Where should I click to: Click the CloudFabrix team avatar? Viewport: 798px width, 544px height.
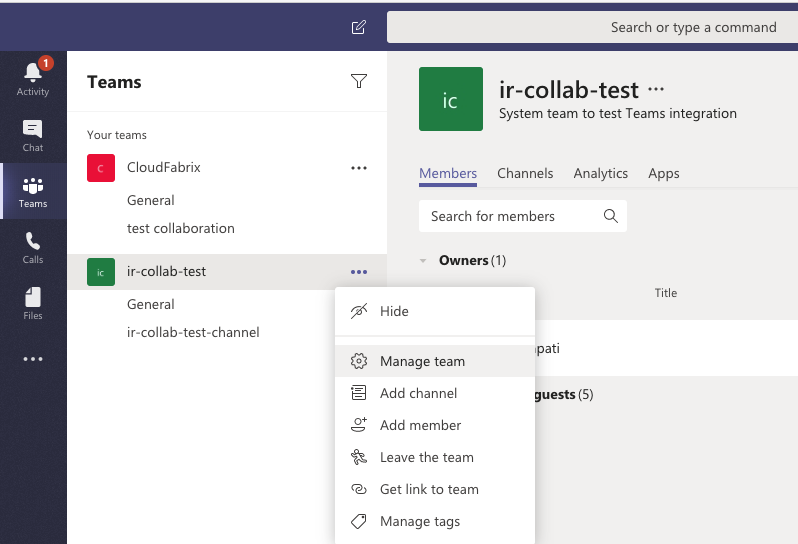[x=101, y=168]
